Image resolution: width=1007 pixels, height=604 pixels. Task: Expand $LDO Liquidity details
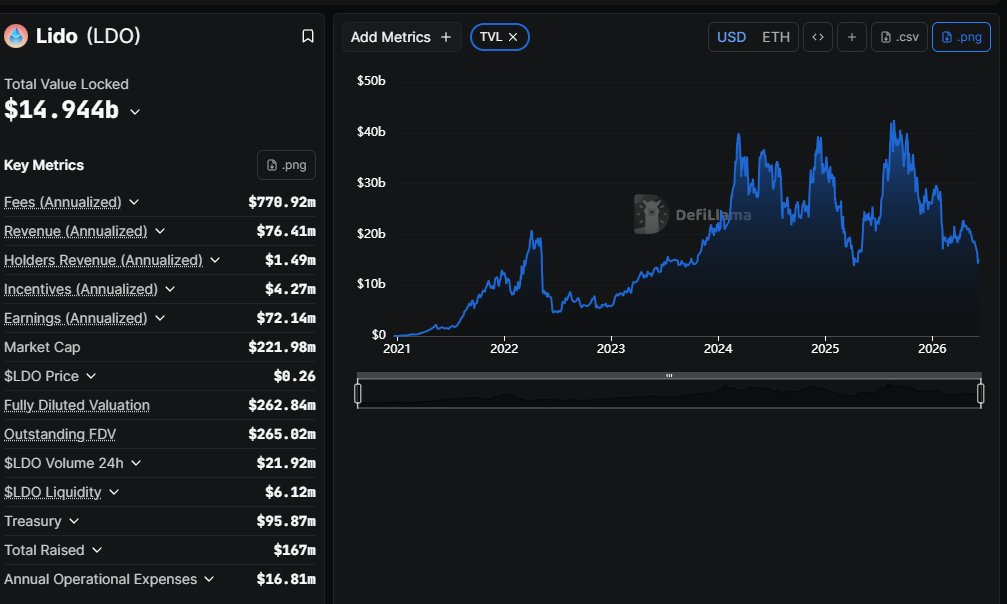click(114, 492)
